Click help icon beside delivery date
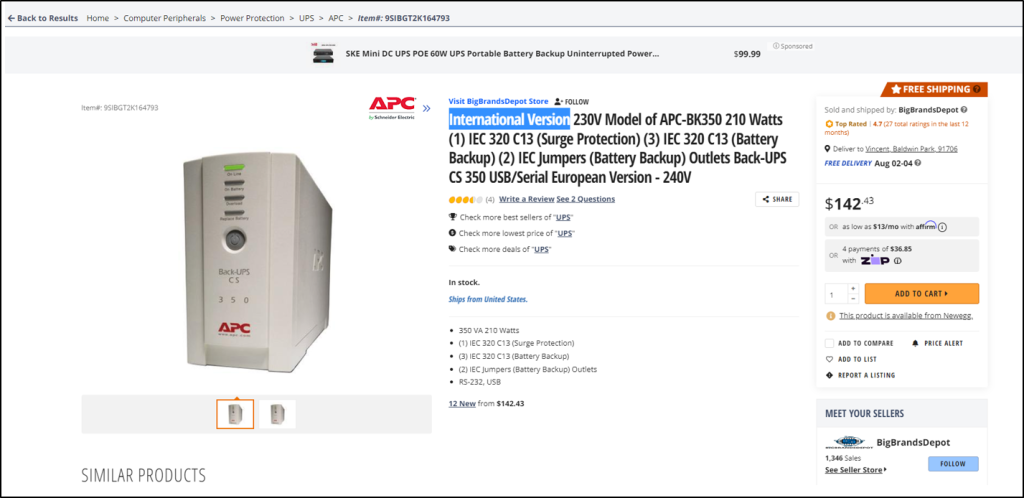Image resolution: width=1024 pixels, height=498 pixels. (x=918, y=163)
